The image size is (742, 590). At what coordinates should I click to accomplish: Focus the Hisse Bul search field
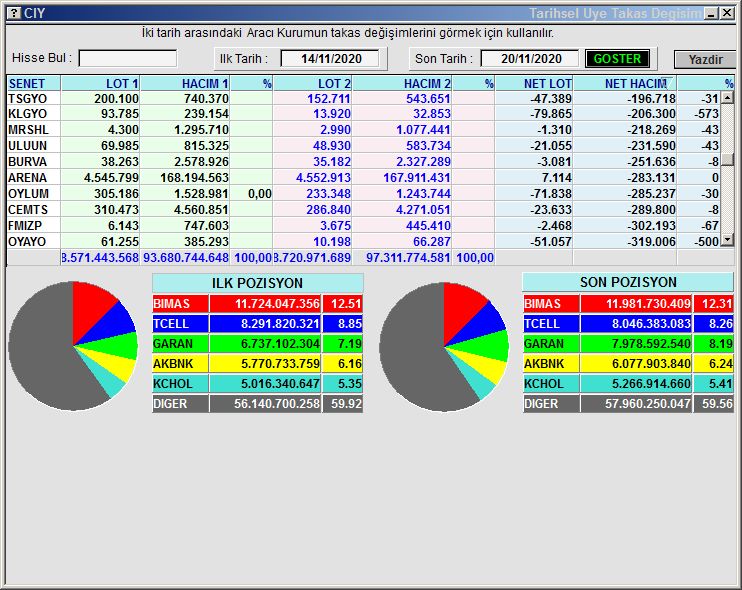pos(128,59)
